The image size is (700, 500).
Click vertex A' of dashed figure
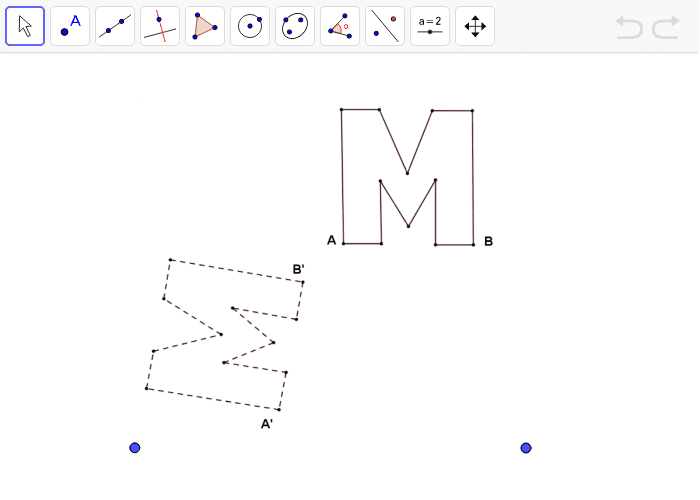(279, 409)
